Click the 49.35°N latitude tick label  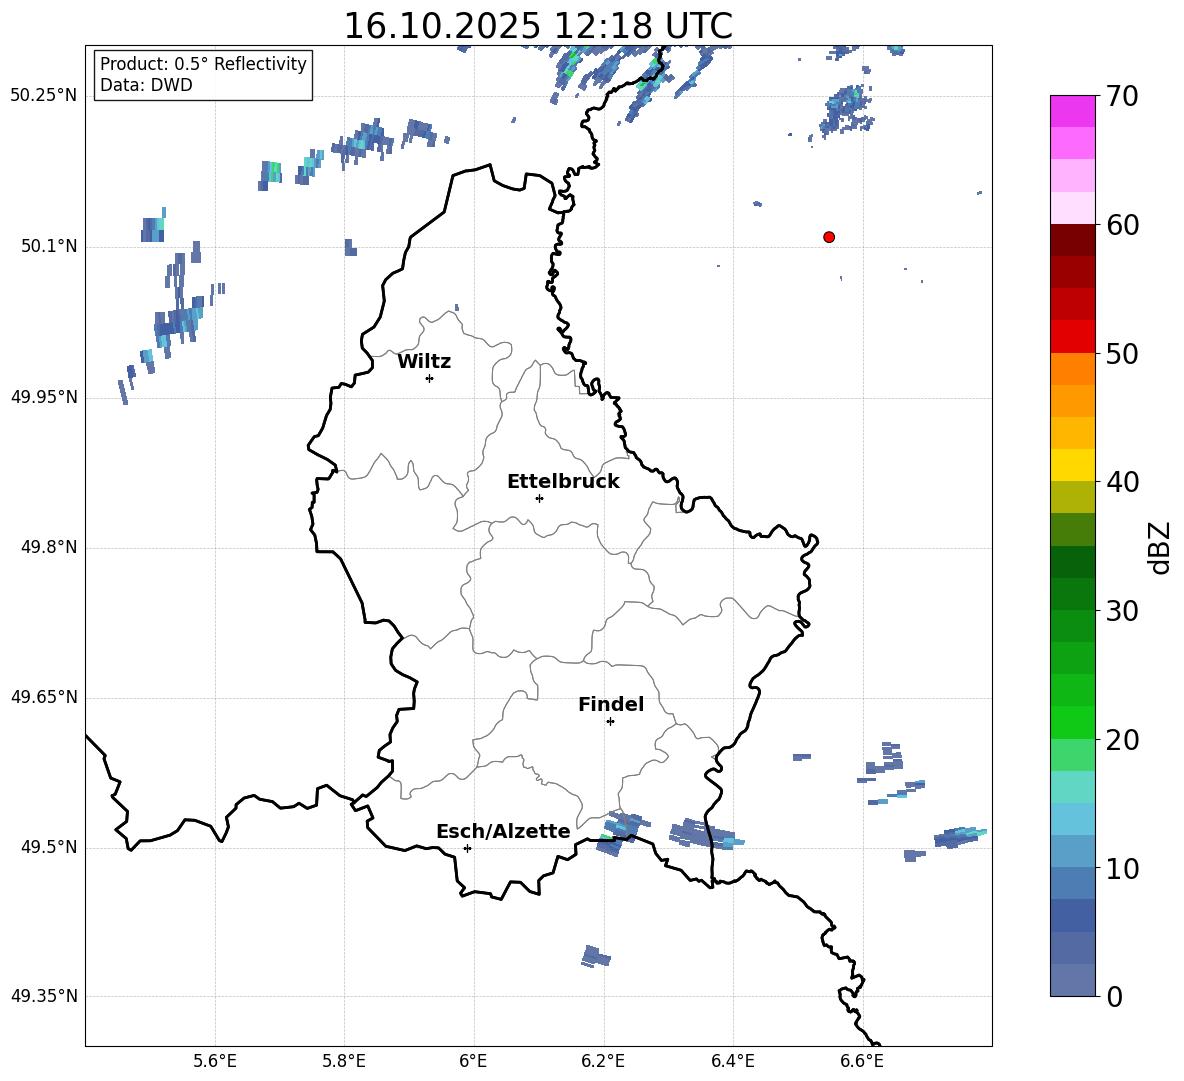tap(43, 996)
